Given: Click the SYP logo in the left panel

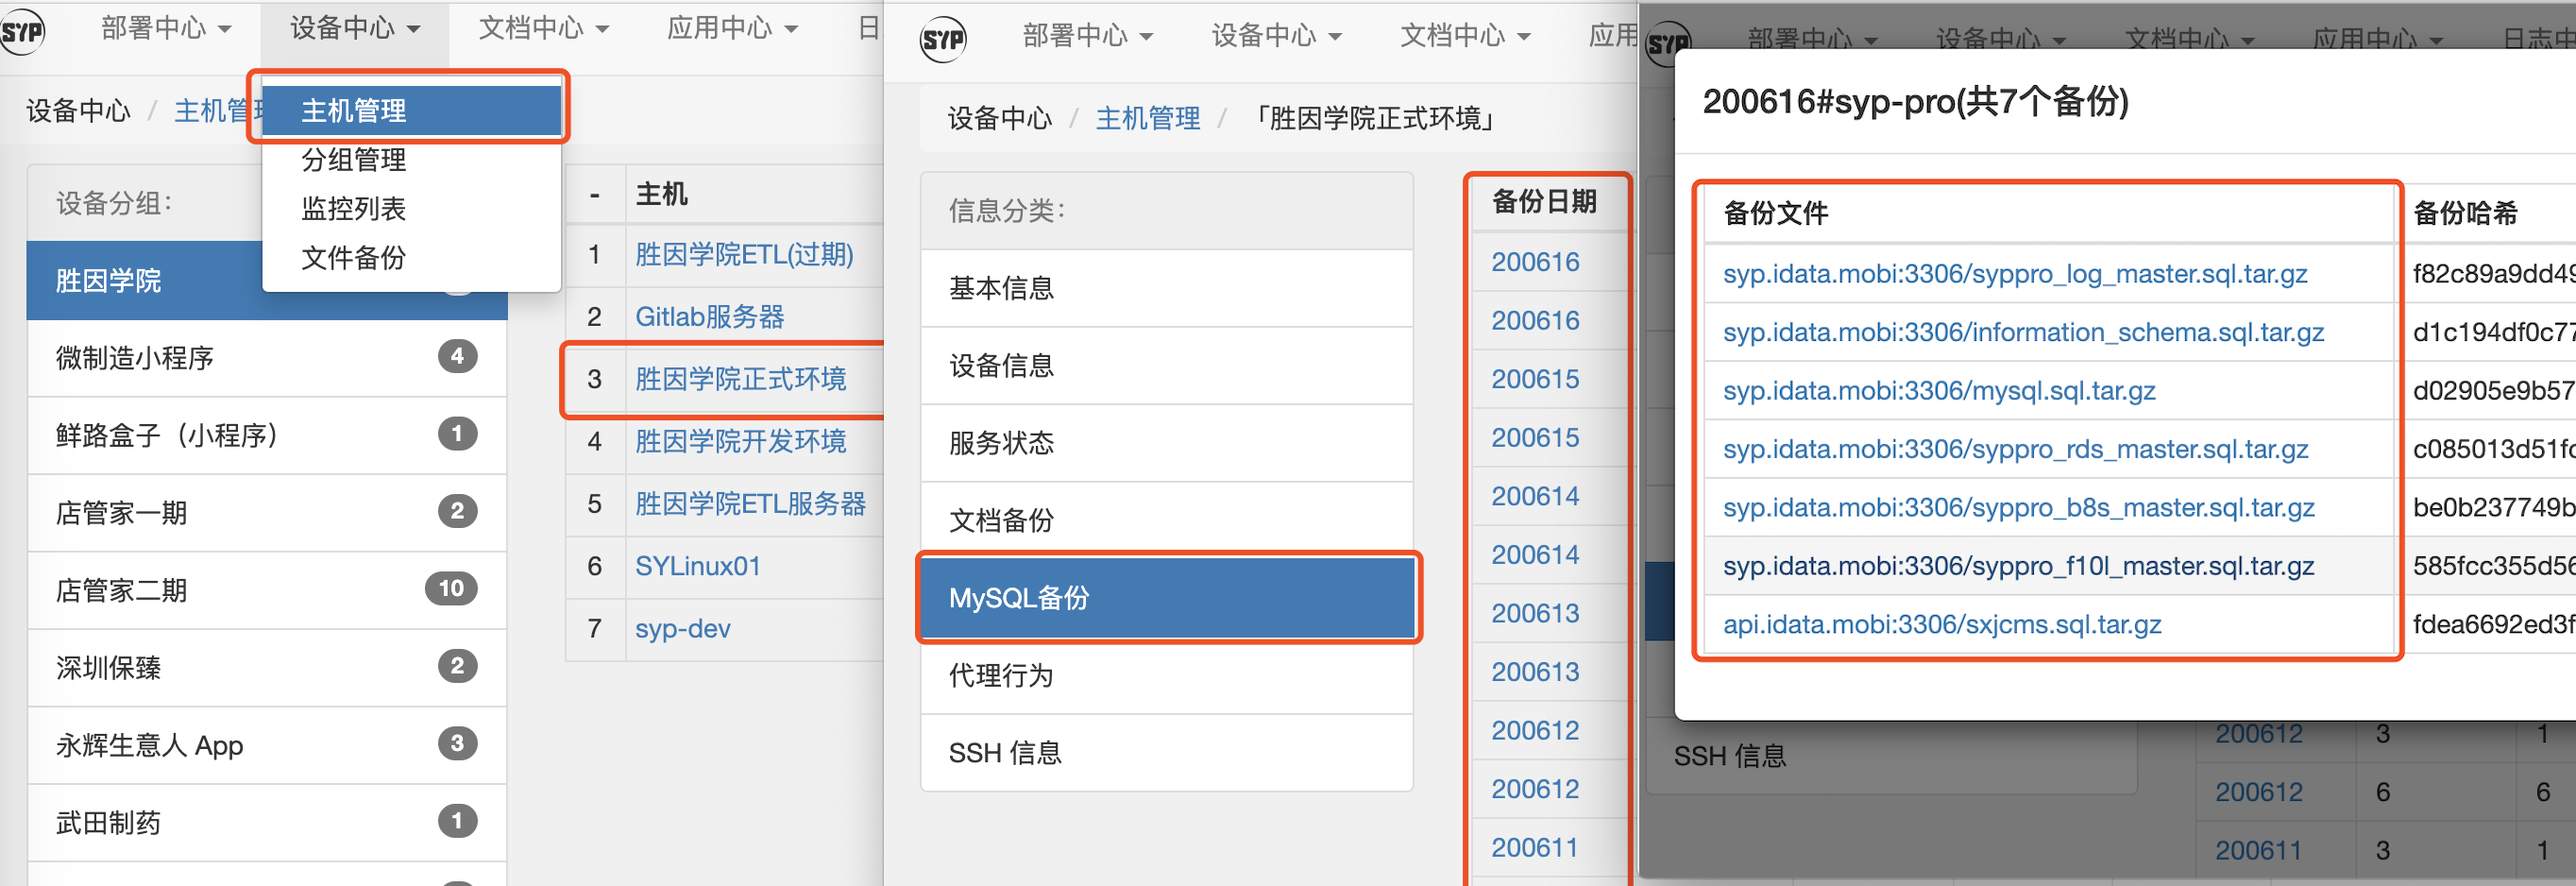Looking at the screenshot, I should [x=22, y=32].
